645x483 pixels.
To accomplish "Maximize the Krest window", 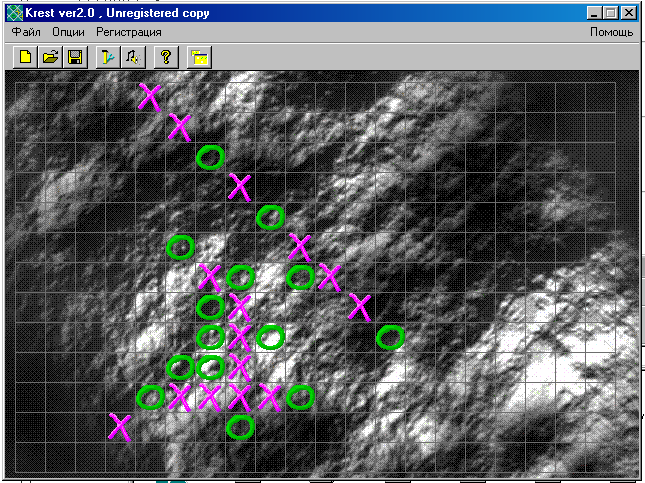I will [609, 13].
